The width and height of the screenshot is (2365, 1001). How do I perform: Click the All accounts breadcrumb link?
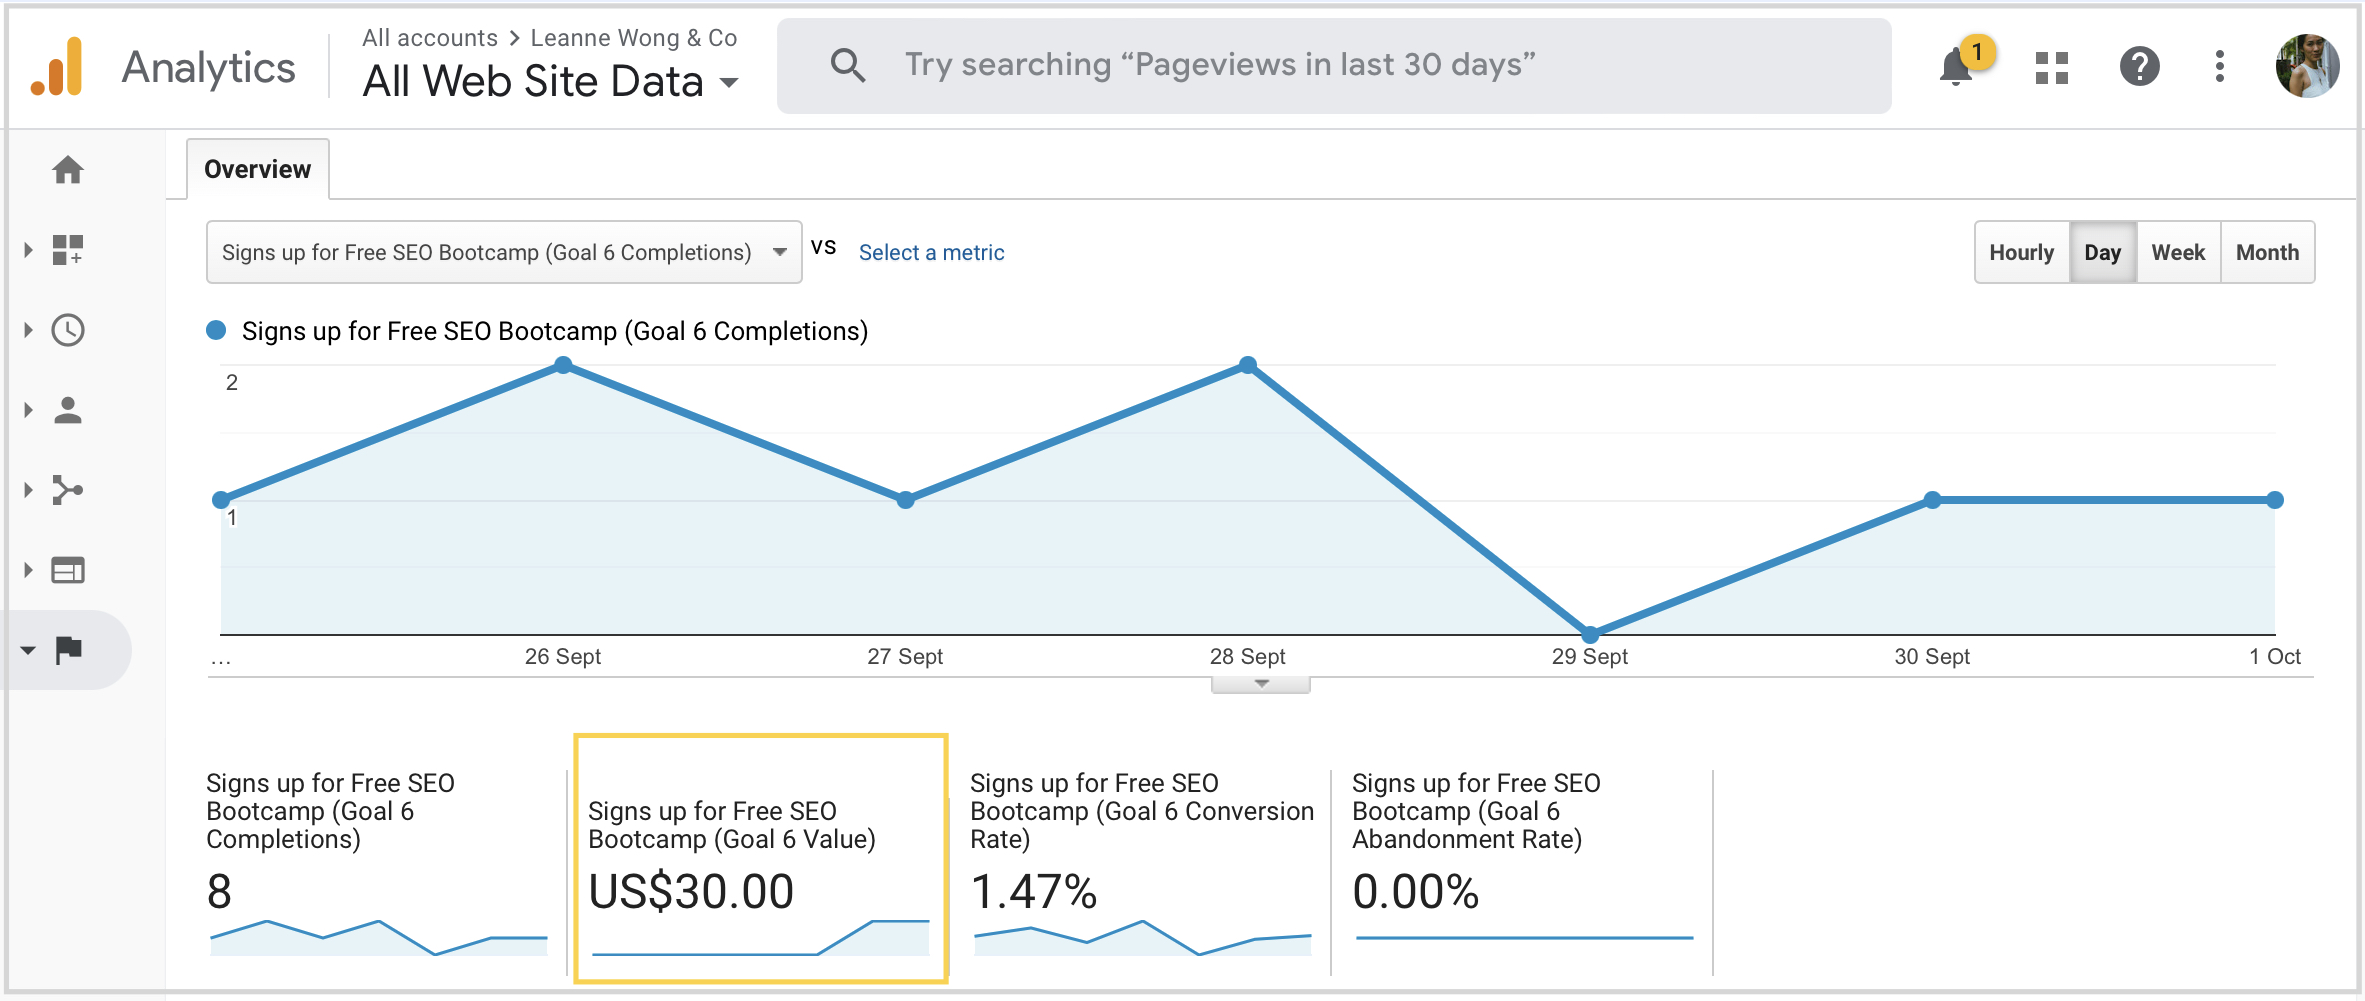[429, 37]
